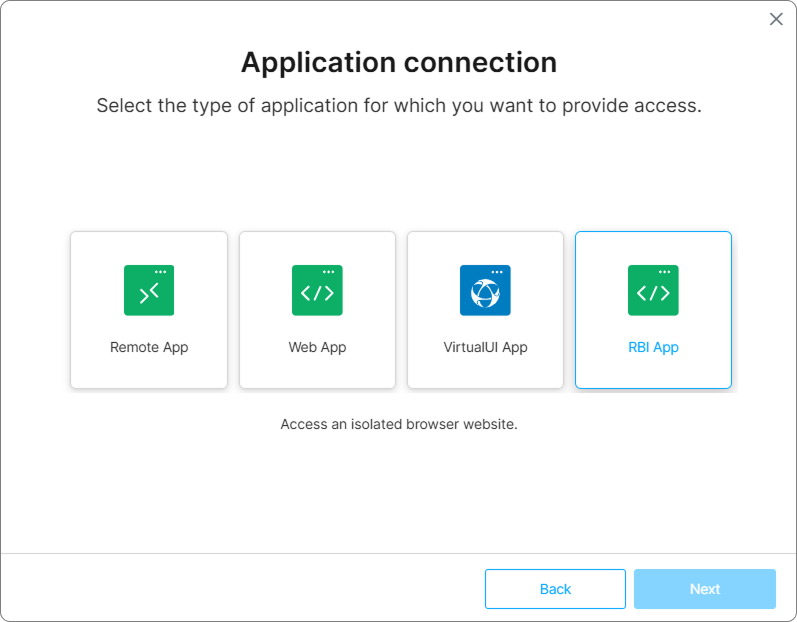
Task: Click the 'Select the type of application' subtitle
Action: [399, 106]
